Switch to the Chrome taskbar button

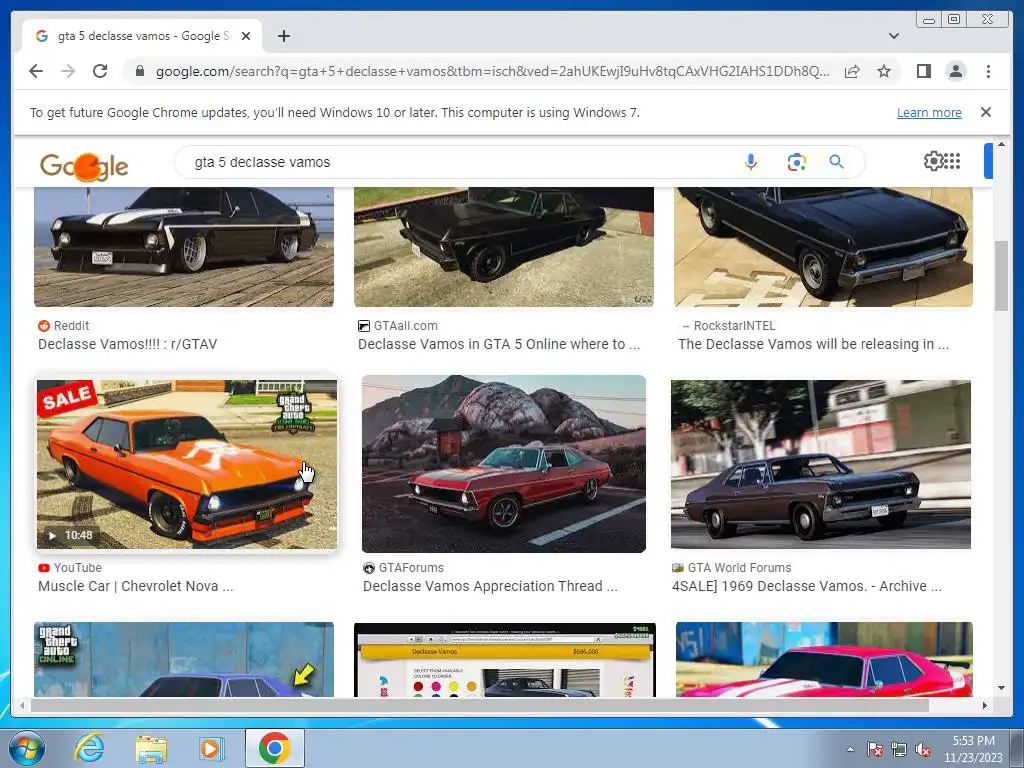274,748
